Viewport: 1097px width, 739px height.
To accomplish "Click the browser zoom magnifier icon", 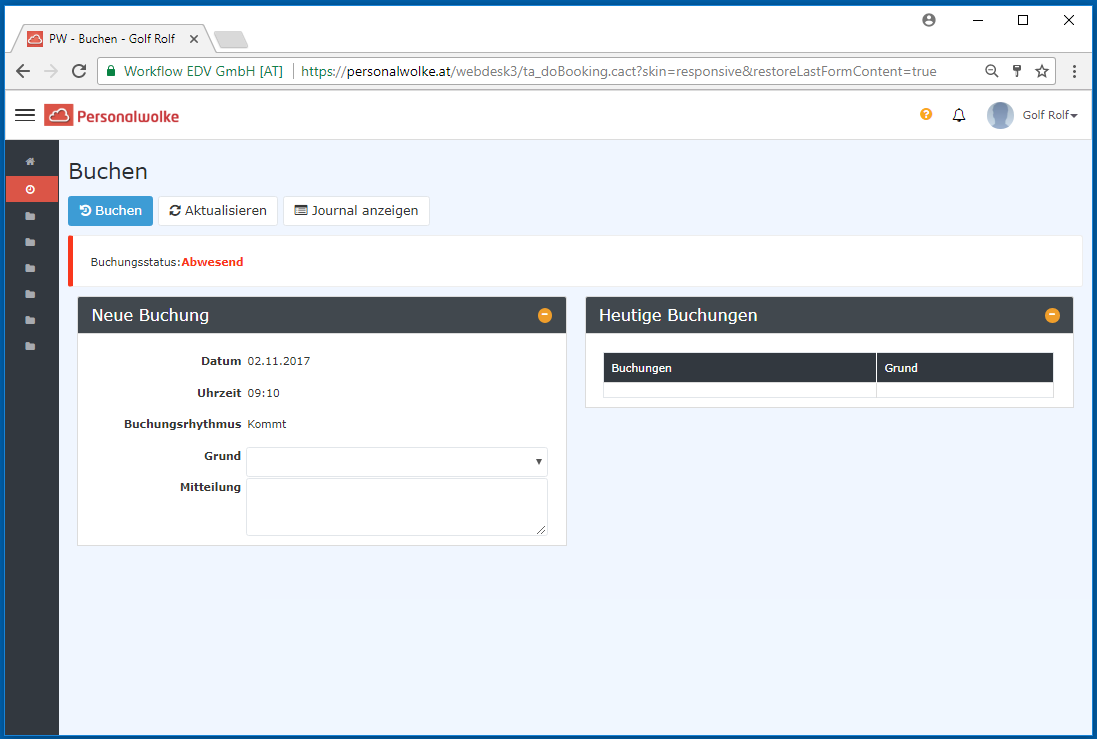I will pos(991,71).
